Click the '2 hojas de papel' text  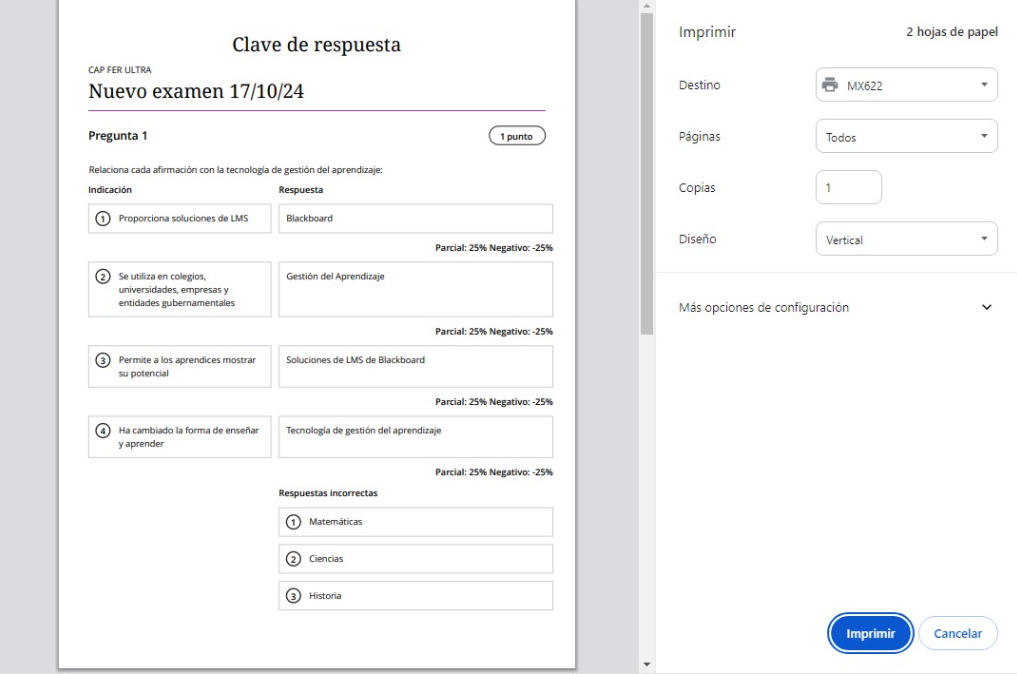click(951, 32)
